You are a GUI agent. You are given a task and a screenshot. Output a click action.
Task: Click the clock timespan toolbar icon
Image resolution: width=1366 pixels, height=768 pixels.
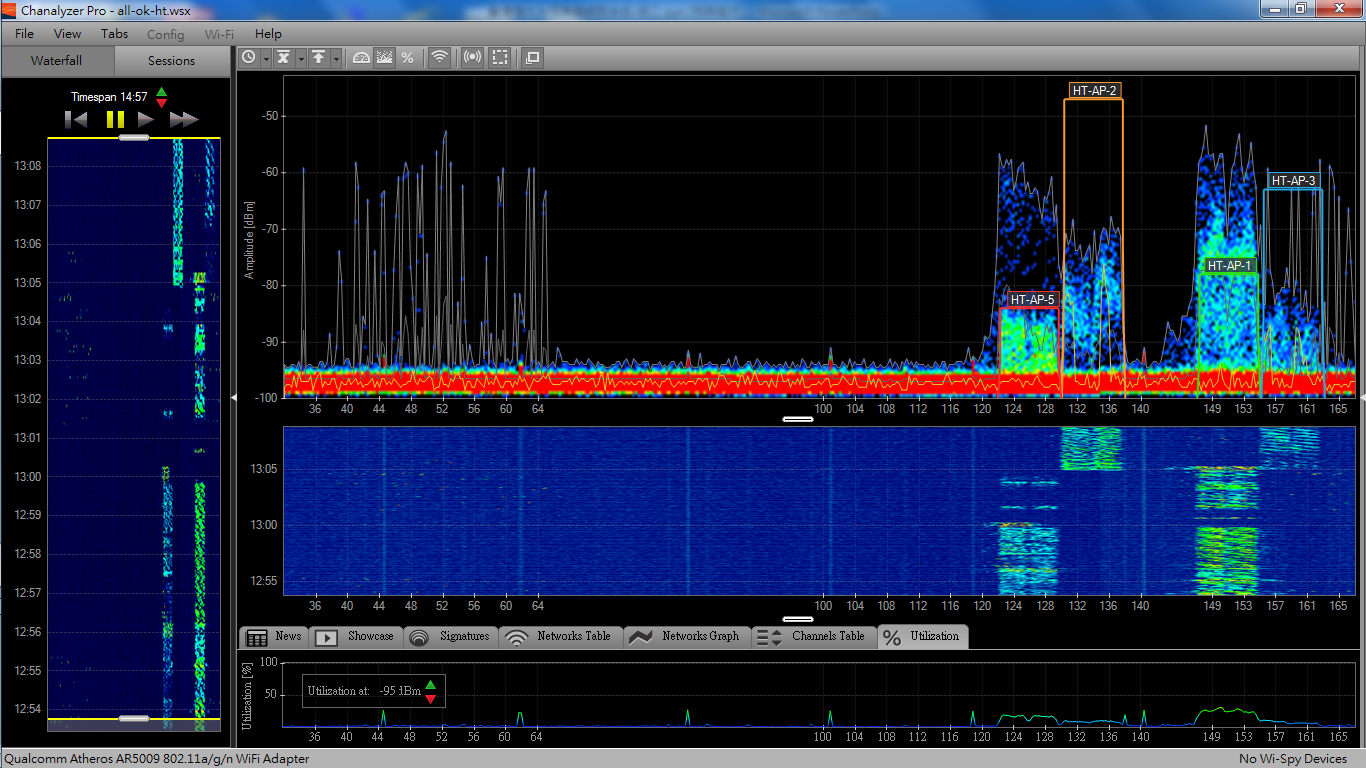pos(248,58)
